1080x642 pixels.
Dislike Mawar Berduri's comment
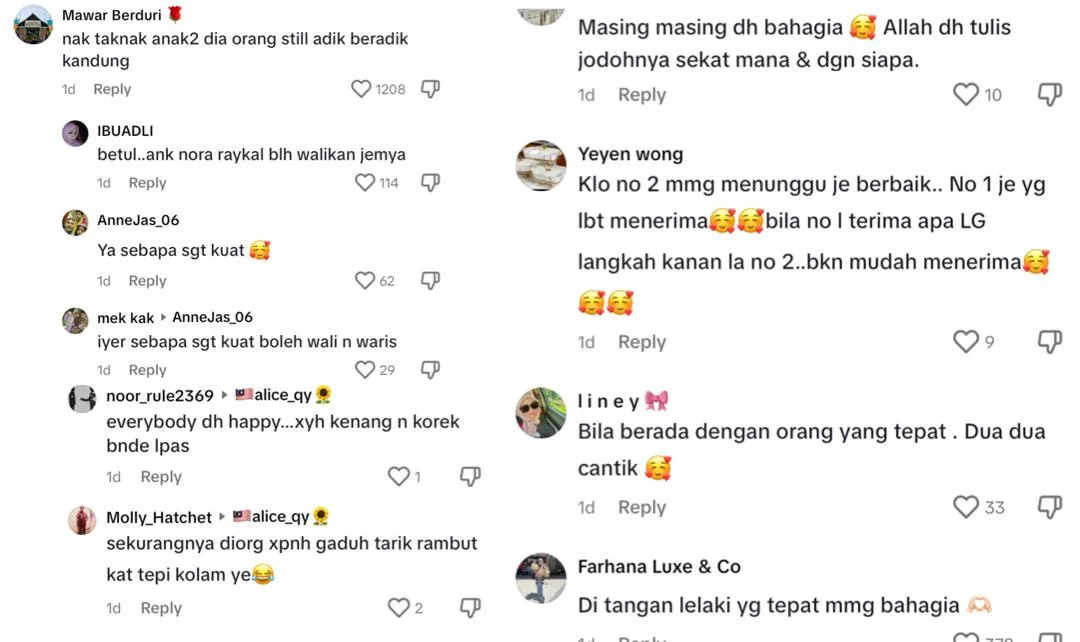(x=430, y=89)
